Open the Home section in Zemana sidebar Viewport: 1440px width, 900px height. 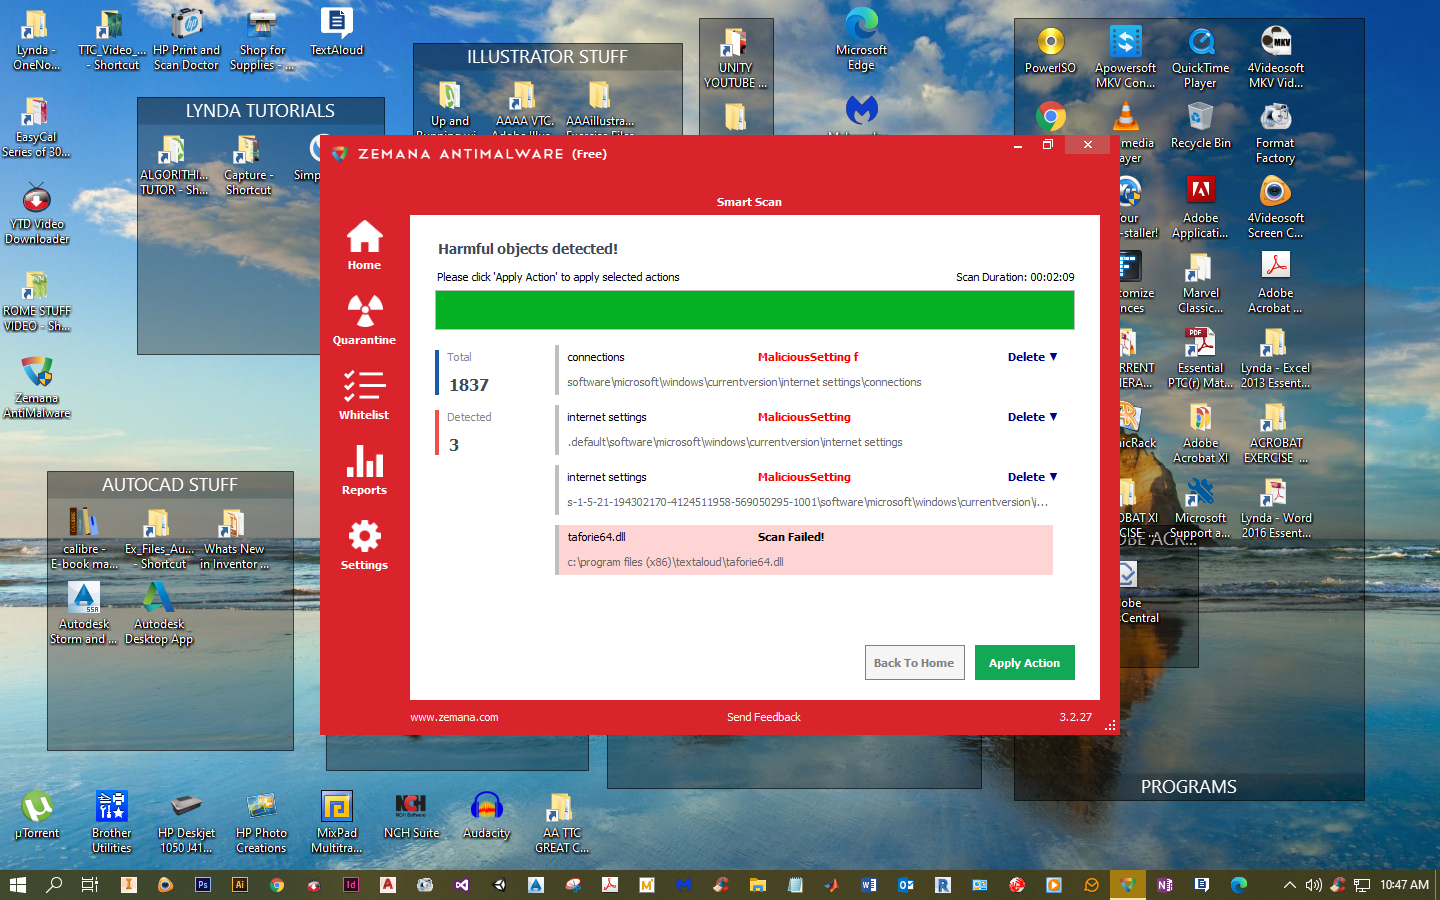coord(364,245)
